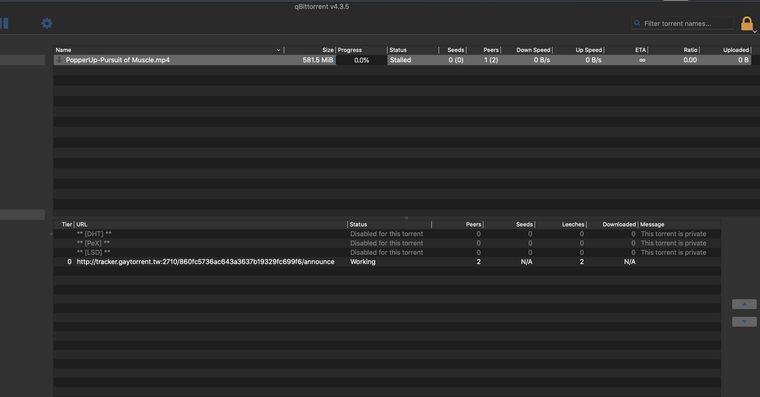This screenshot has height=397, width=760.
Task: Select the ** [DHT] ** tracker row
Action: (387, 234)
